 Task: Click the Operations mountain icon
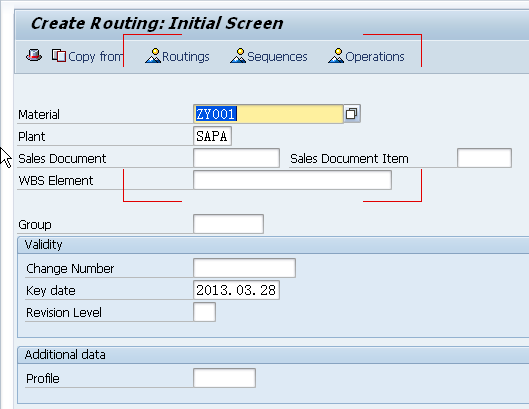[x=336, y=56]
